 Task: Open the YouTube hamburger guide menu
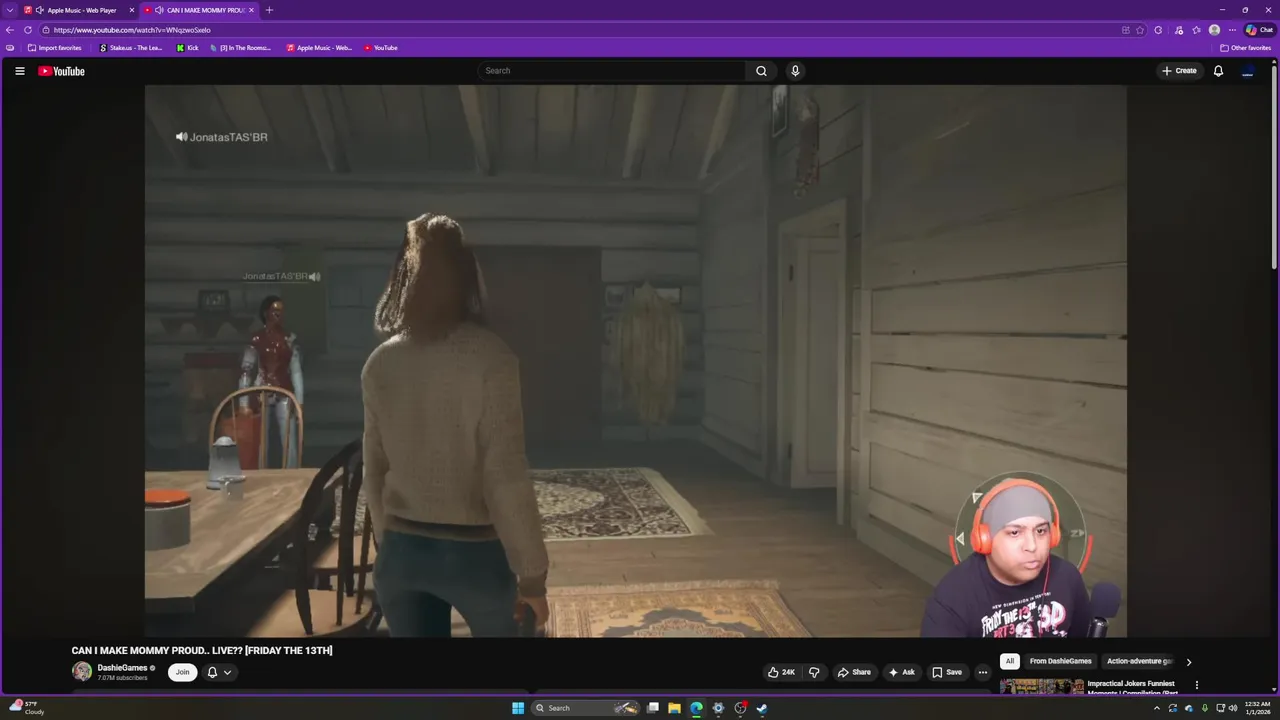(x=19, y=71)
